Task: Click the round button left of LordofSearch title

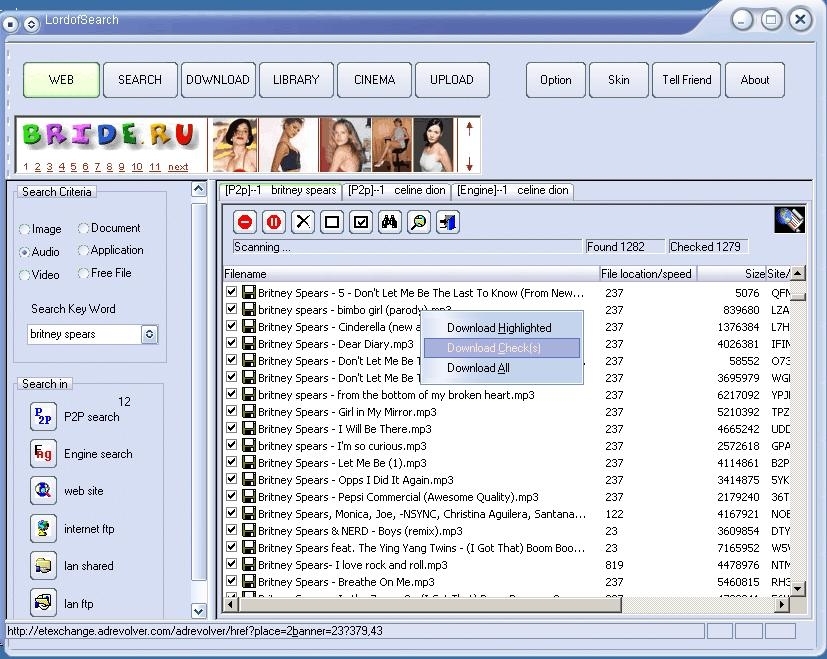Action: 10,24
